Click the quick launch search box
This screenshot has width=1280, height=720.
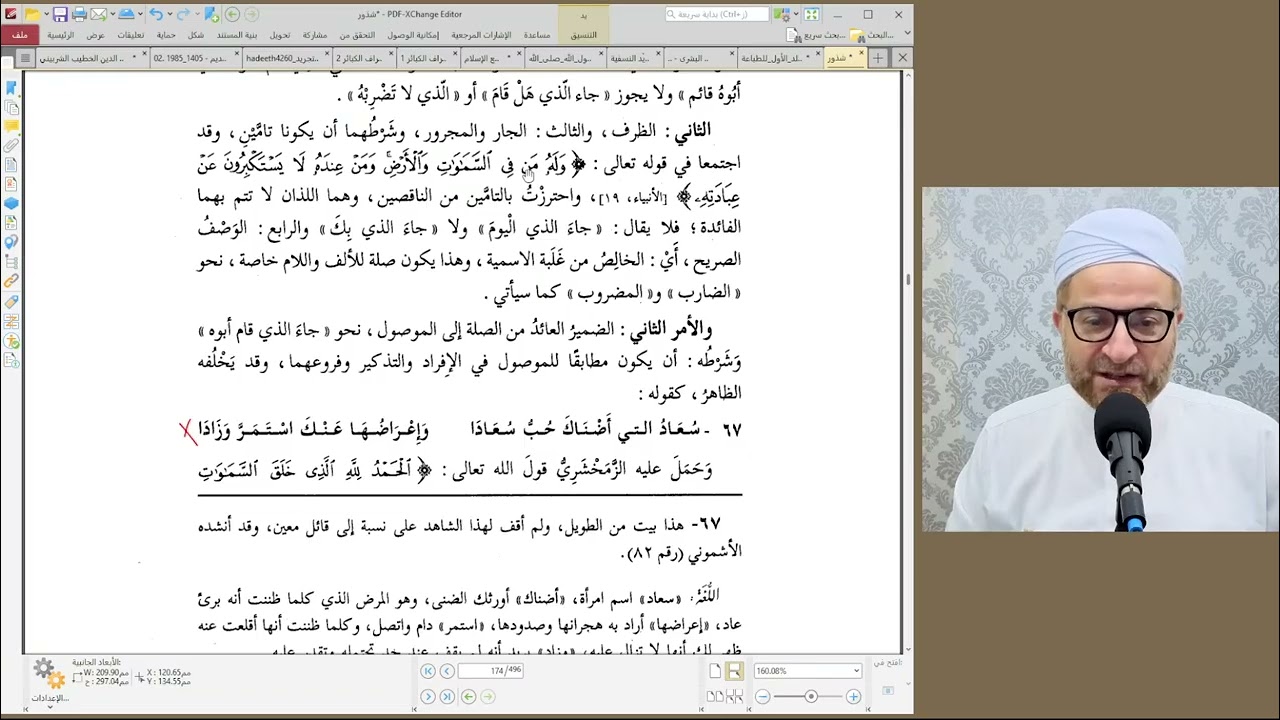(x=718, y=14)
